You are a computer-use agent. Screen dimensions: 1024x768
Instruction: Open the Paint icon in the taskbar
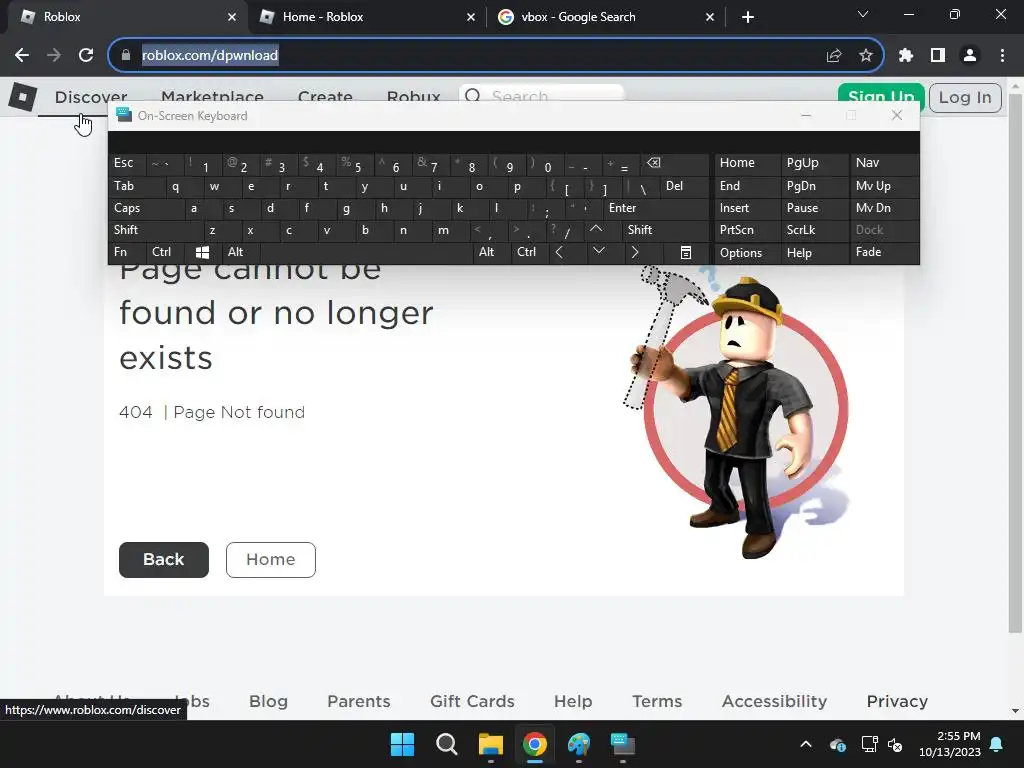coord(579,744)
